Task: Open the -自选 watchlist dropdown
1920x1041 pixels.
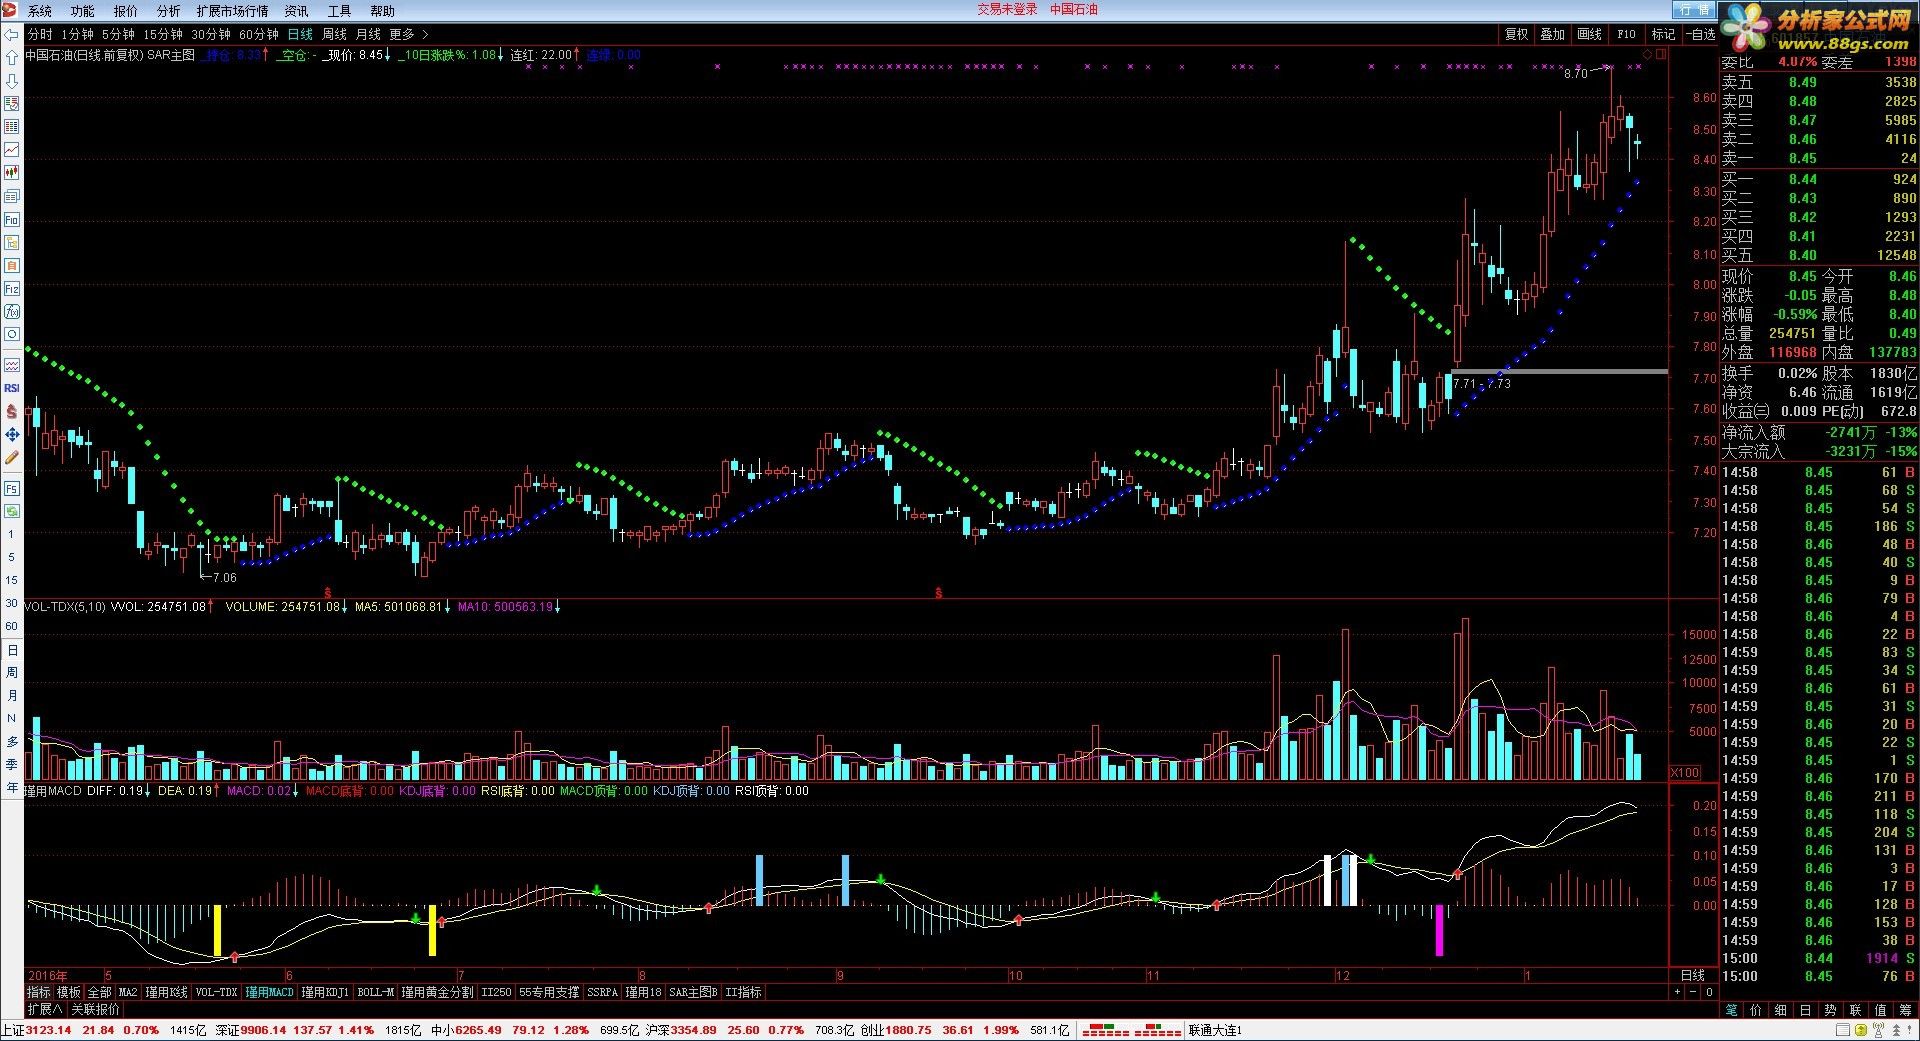Action: point(1700,34)
